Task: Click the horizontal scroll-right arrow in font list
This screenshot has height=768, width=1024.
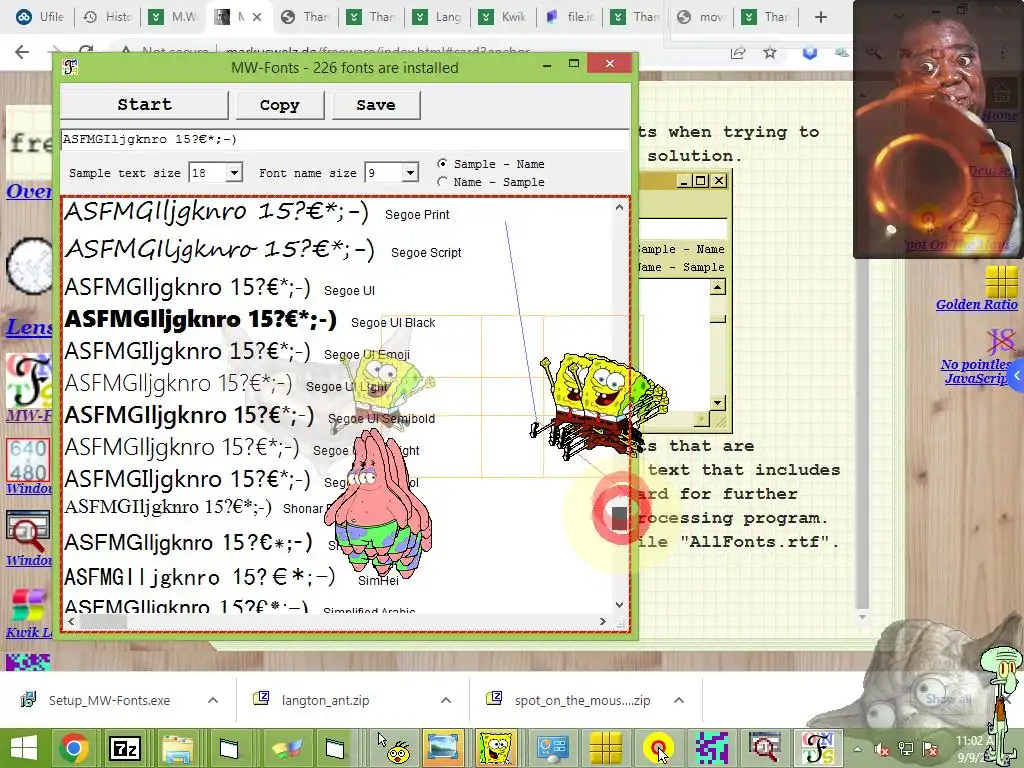Action: (602, 622)
